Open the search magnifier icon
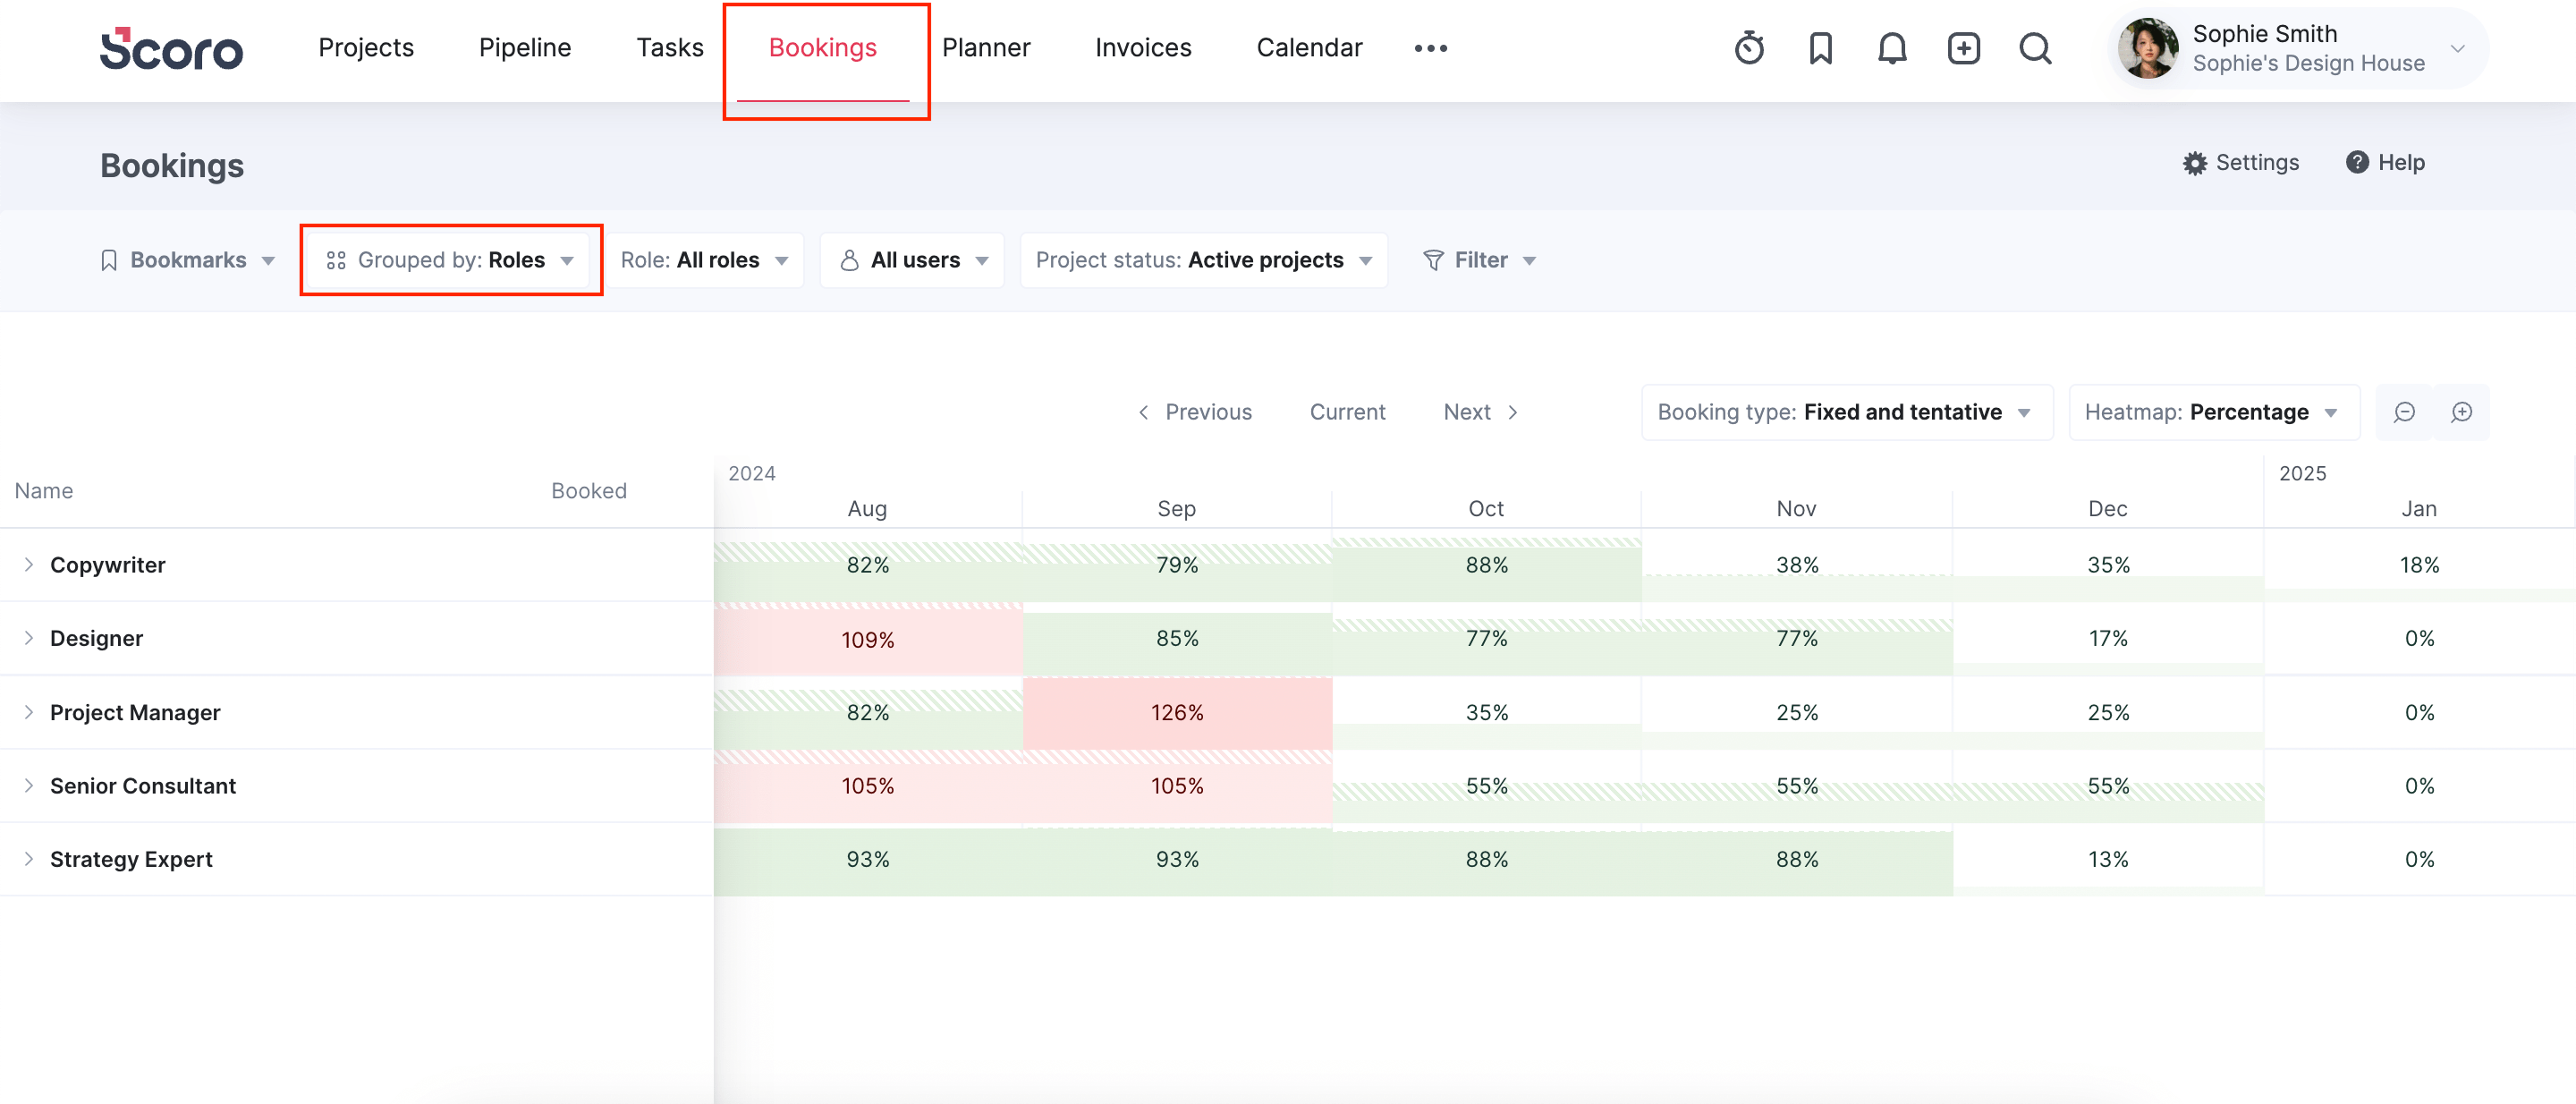This screenshot has width=2576, height=1104. [x=2035, y=48]
